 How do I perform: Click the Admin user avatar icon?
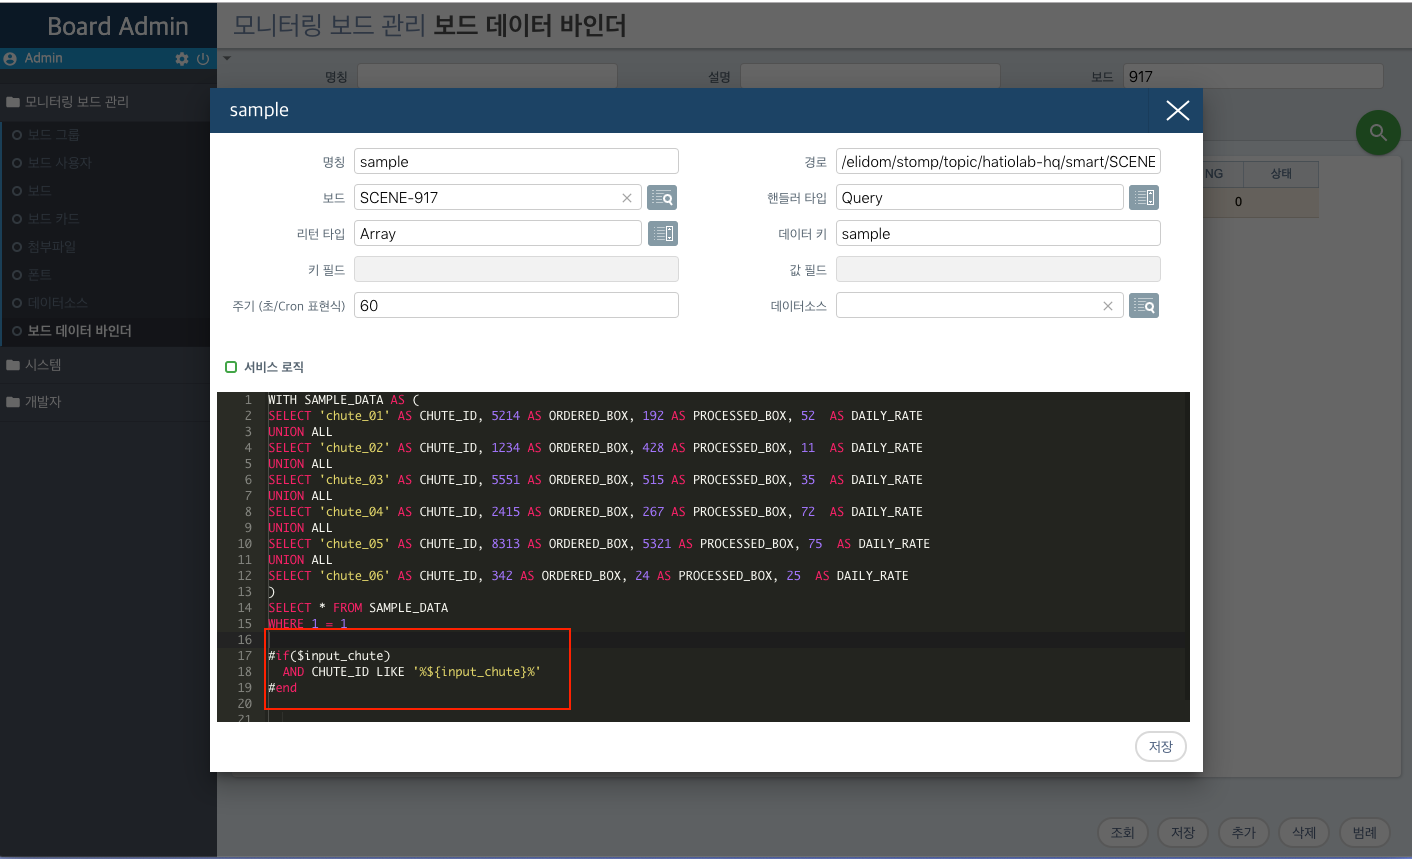(x=10, y=59)
